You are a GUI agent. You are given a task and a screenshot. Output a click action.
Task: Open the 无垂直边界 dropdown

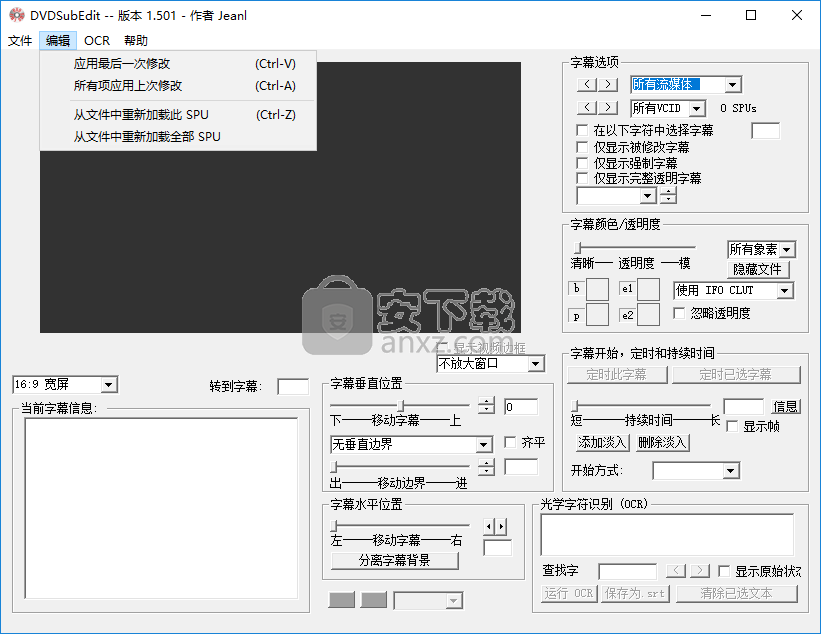483,445
